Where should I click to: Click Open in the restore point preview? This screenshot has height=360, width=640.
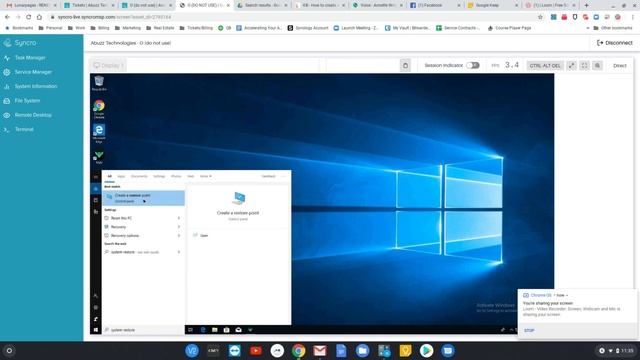point(204,236)
